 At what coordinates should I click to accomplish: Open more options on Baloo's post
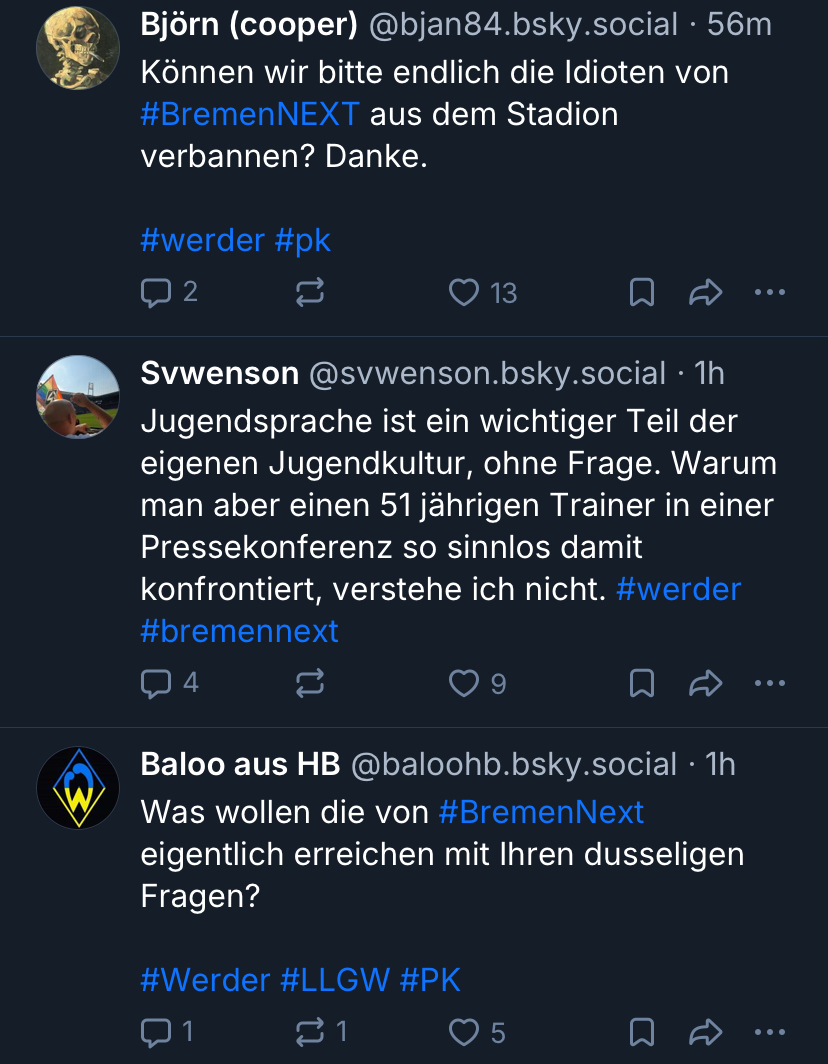[x=769, y=1031]
